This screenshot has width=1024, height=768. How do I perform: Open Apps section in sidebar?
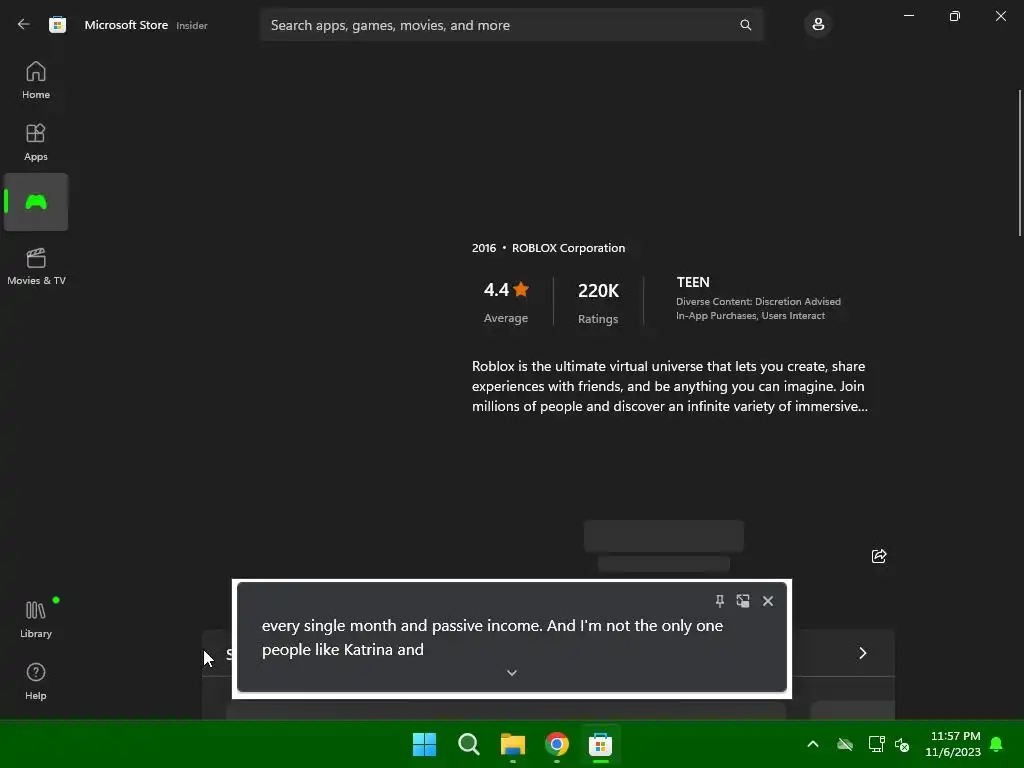(x=36, y=142)
